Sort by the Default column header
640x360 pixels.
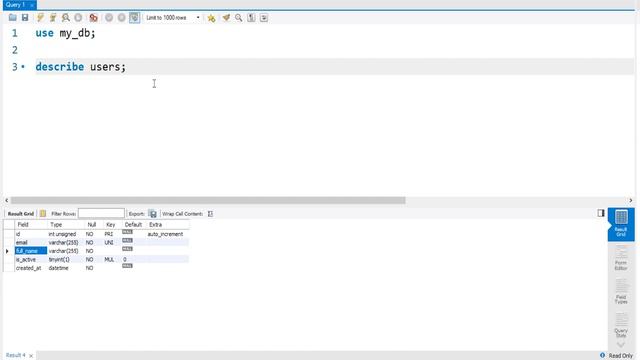(x=133, y=224)
